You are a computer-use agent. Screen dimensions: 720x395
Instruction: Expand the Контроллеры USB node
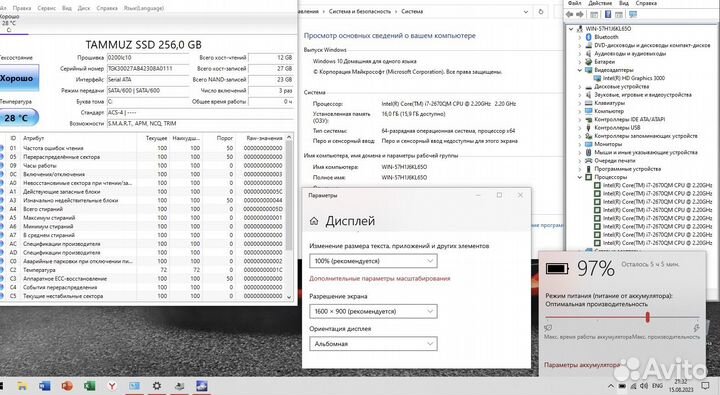point(579,128)
